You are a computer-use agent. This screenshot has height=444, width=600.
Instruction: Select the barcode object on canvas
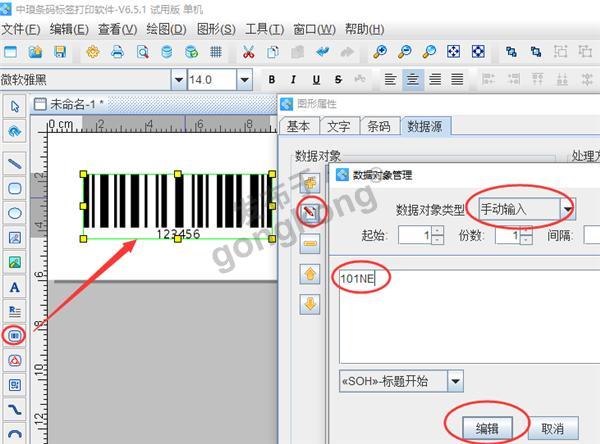(x=178, y=206)
